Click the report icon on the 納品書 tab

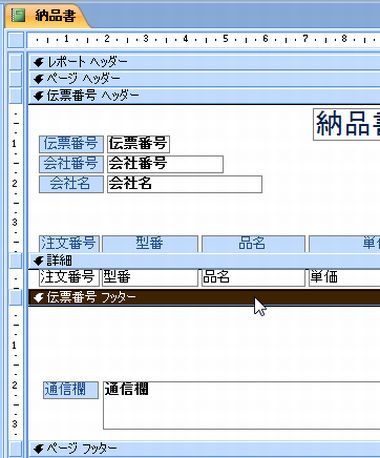tap(18, 15)
